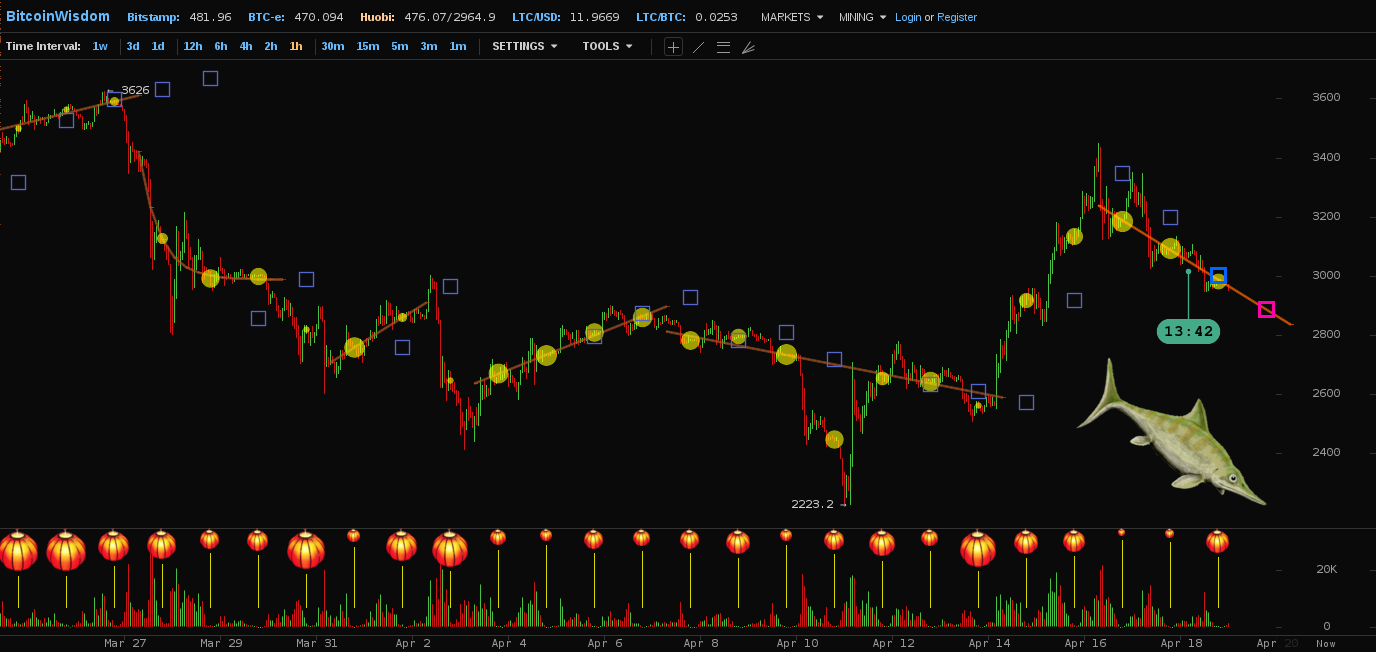Switch time interval to 1d
Viewport: 1376px width, 652px height.
[x=158, y=46]
